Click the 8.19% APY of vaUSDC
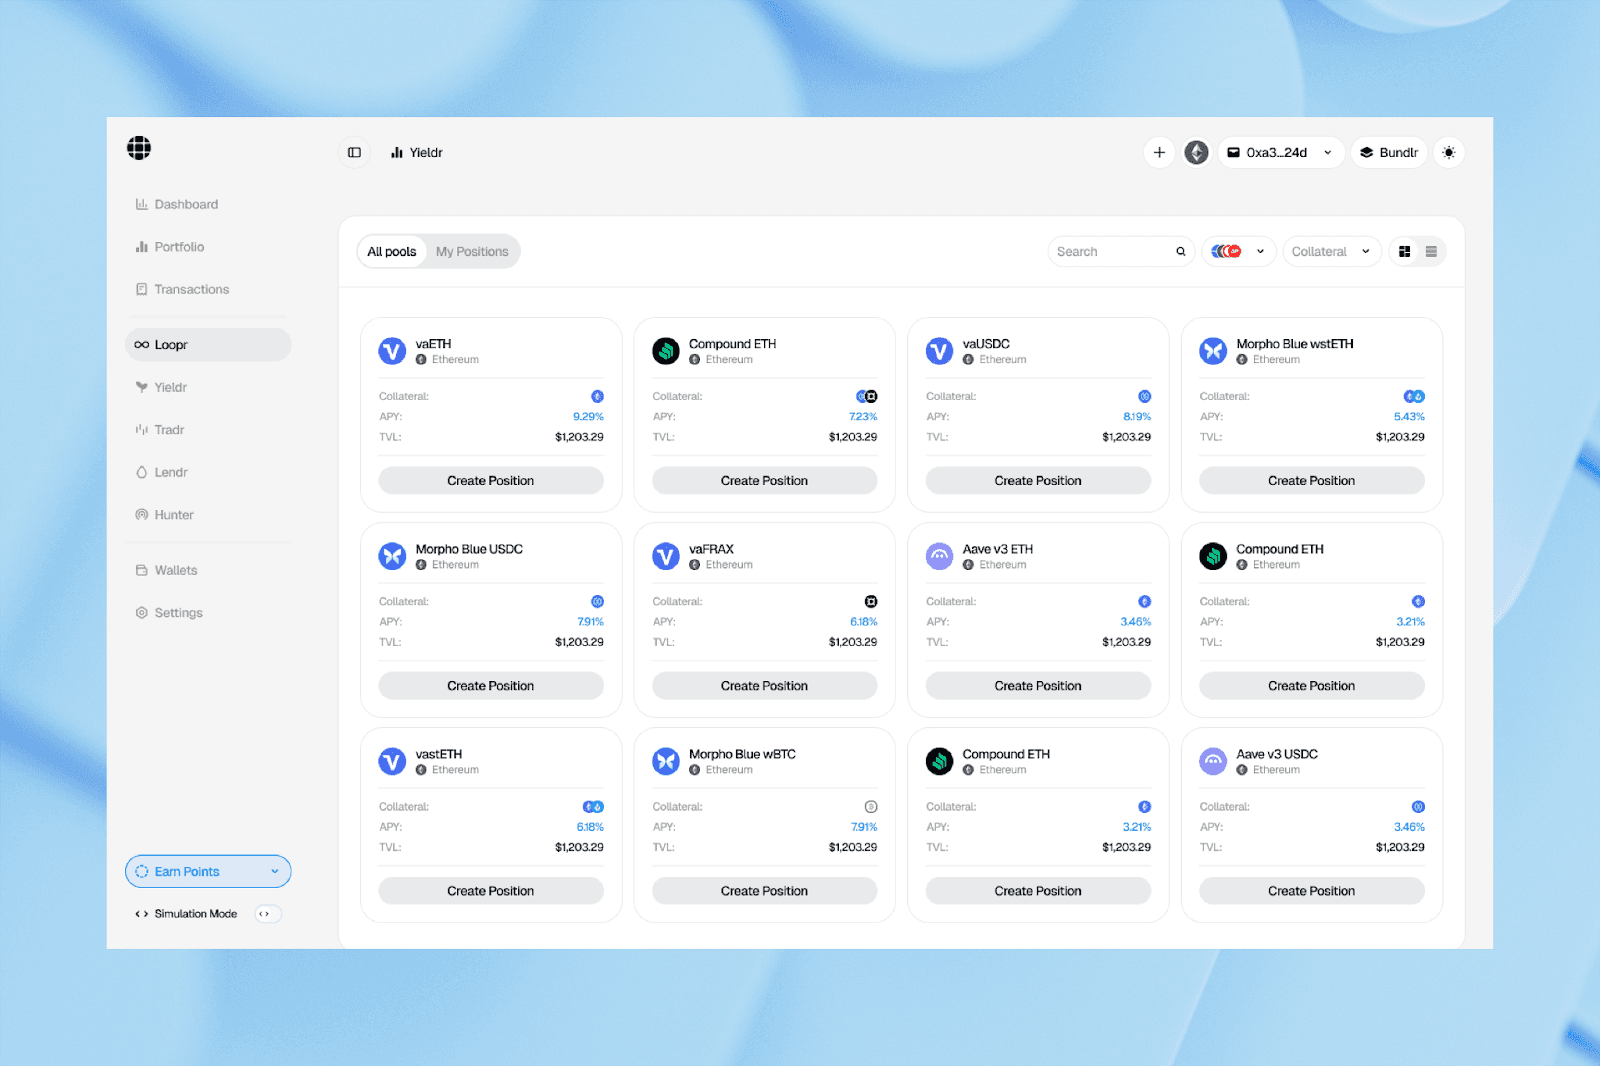 point(1137,417)
